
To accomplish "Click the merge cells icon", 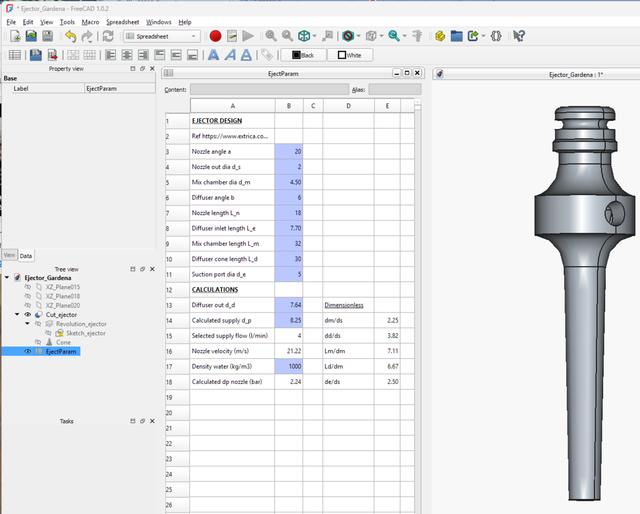I will [73, 55].
